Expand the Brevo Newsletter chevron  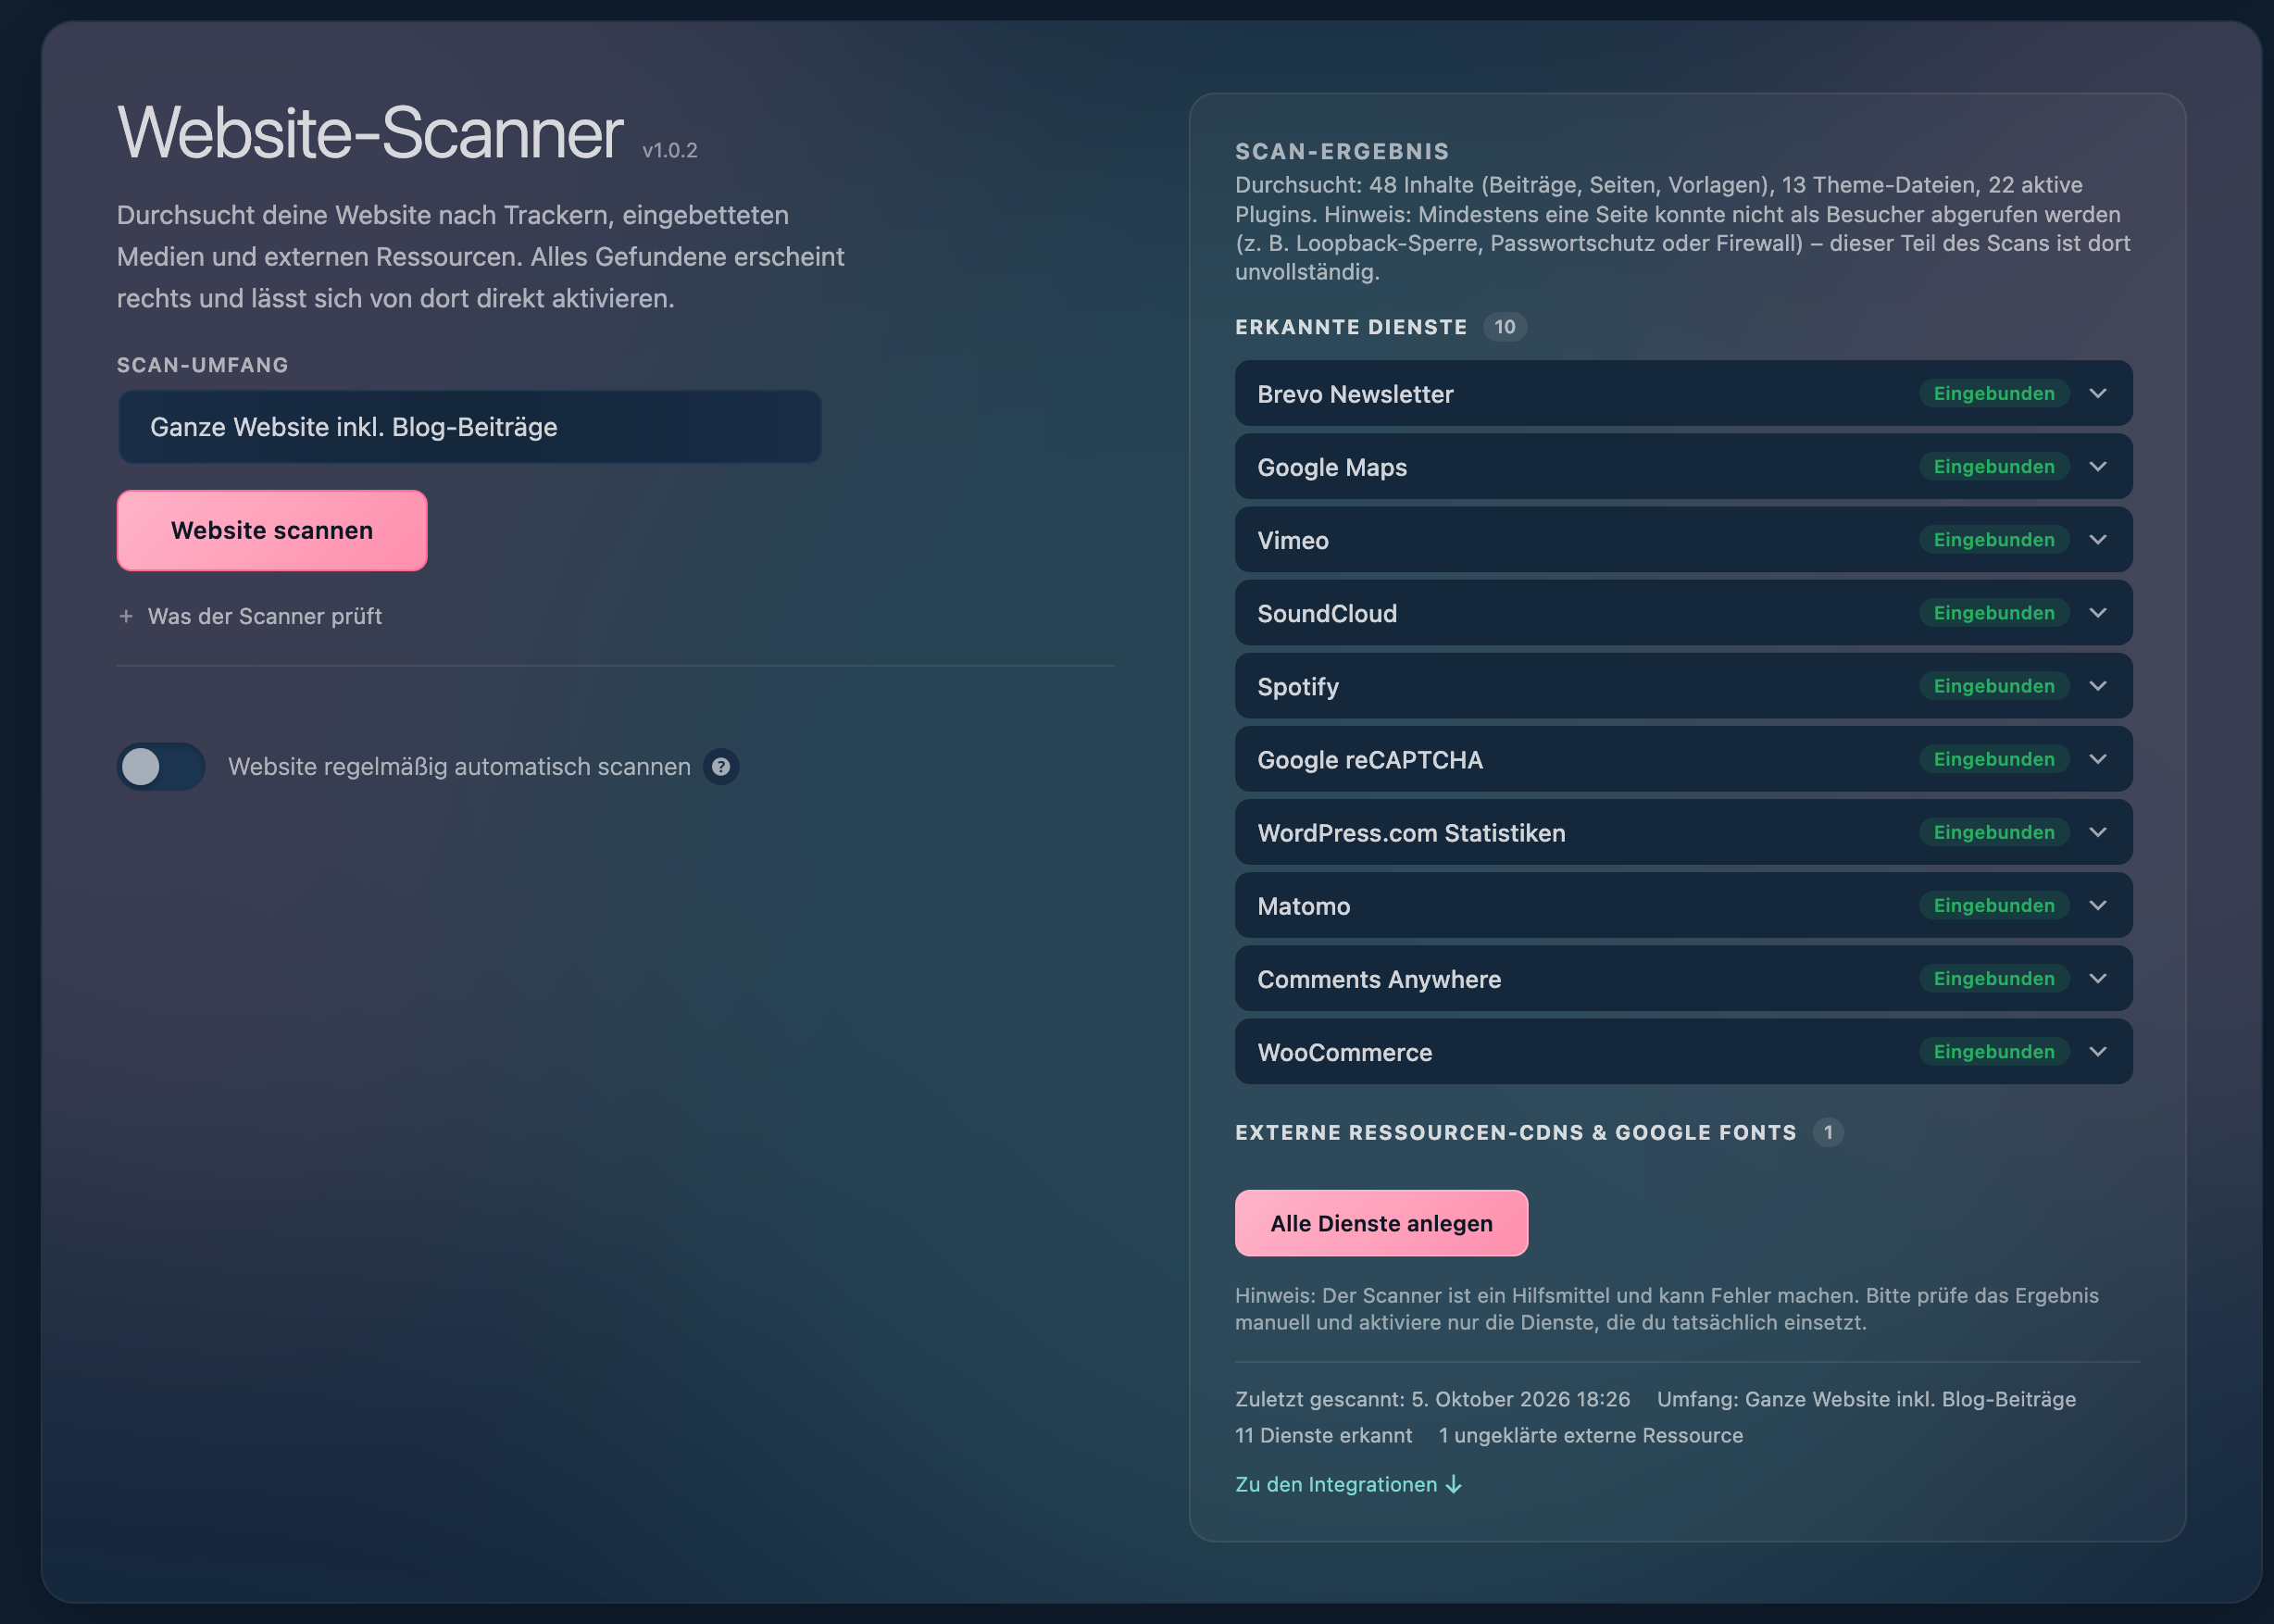click(x=2098, y=394)
